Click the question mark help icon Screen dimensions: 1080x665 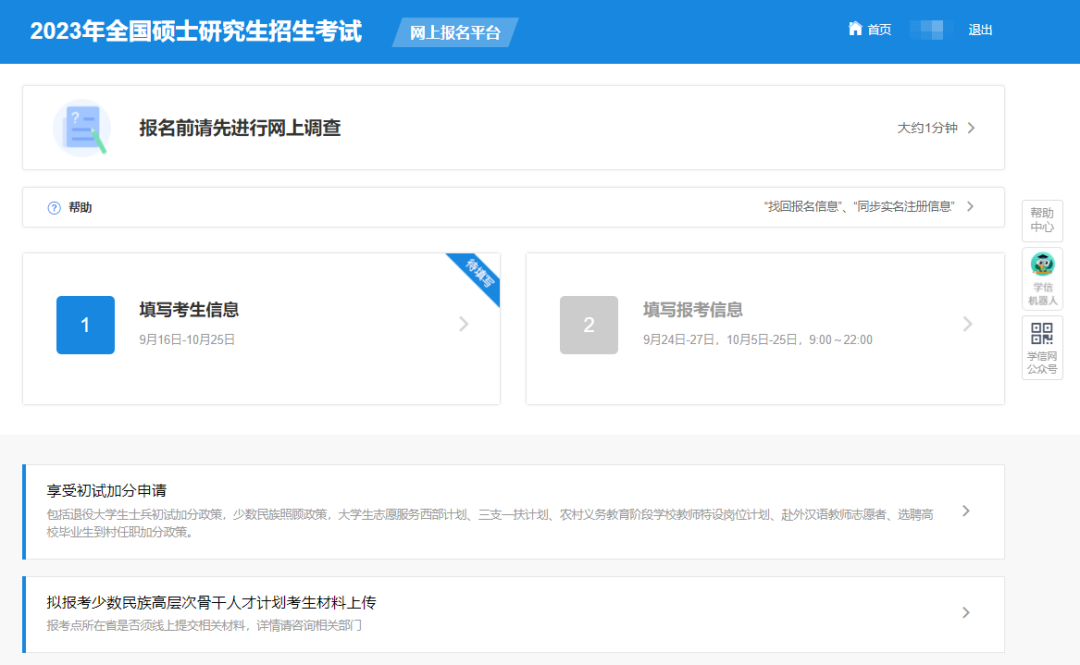pos(54,208)
